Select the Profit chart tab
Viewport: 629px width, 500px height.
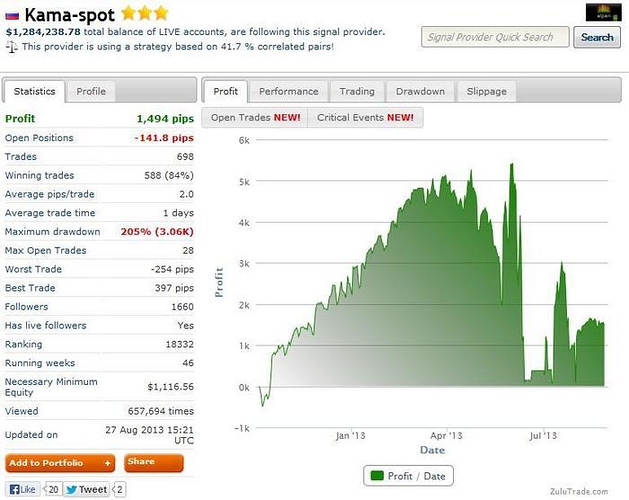coord(225,91)
